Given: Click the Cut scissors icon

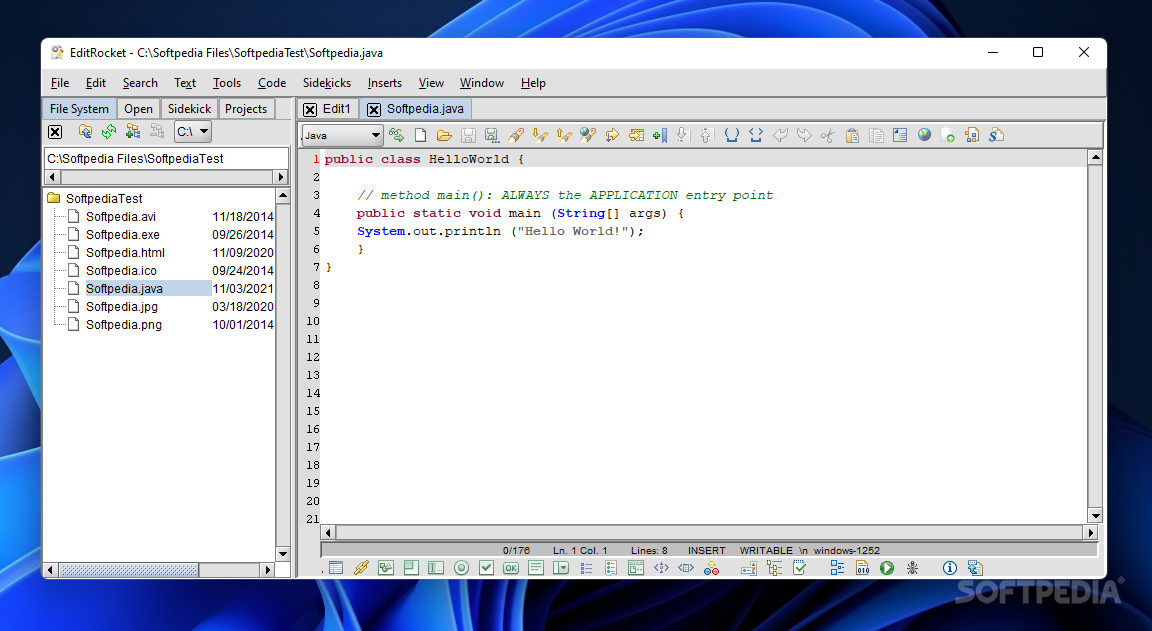Looking at the screenshot, I should tap(828, 135).
